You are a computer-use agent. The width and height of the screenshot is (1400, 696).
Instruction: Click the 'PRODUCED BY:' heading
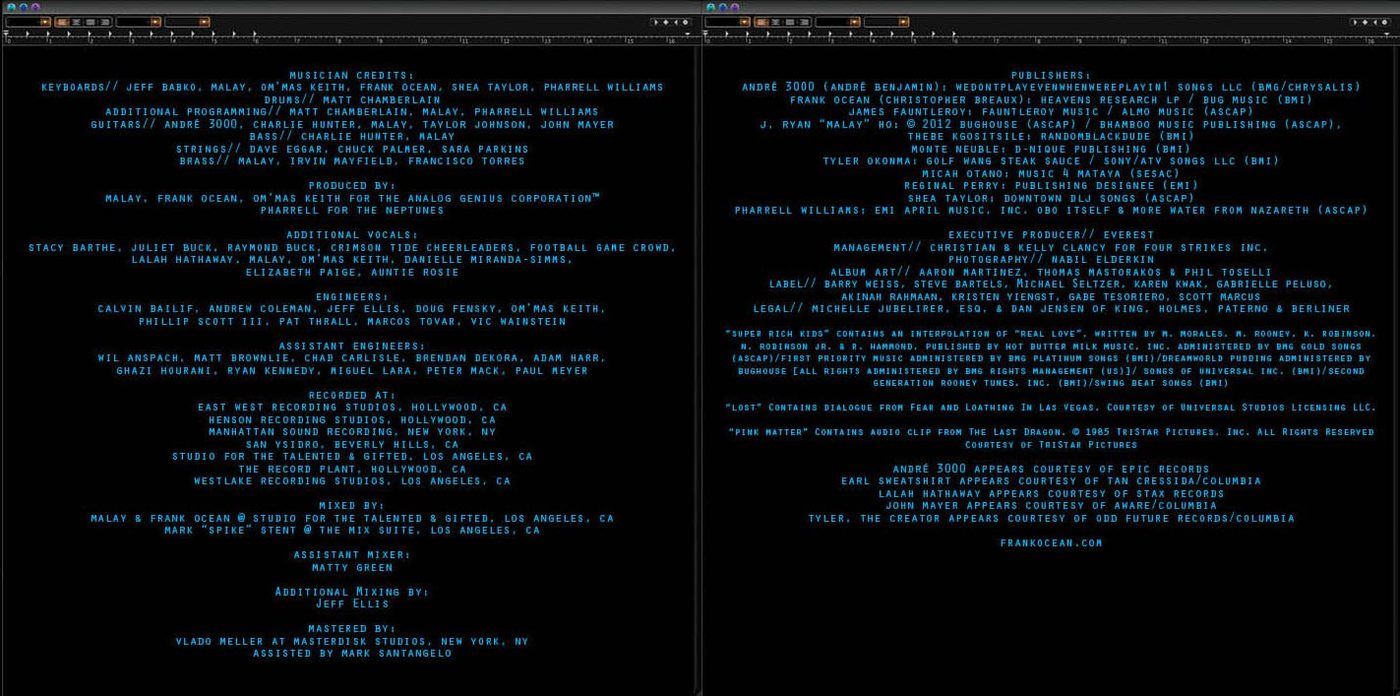[x=351, y=186]
